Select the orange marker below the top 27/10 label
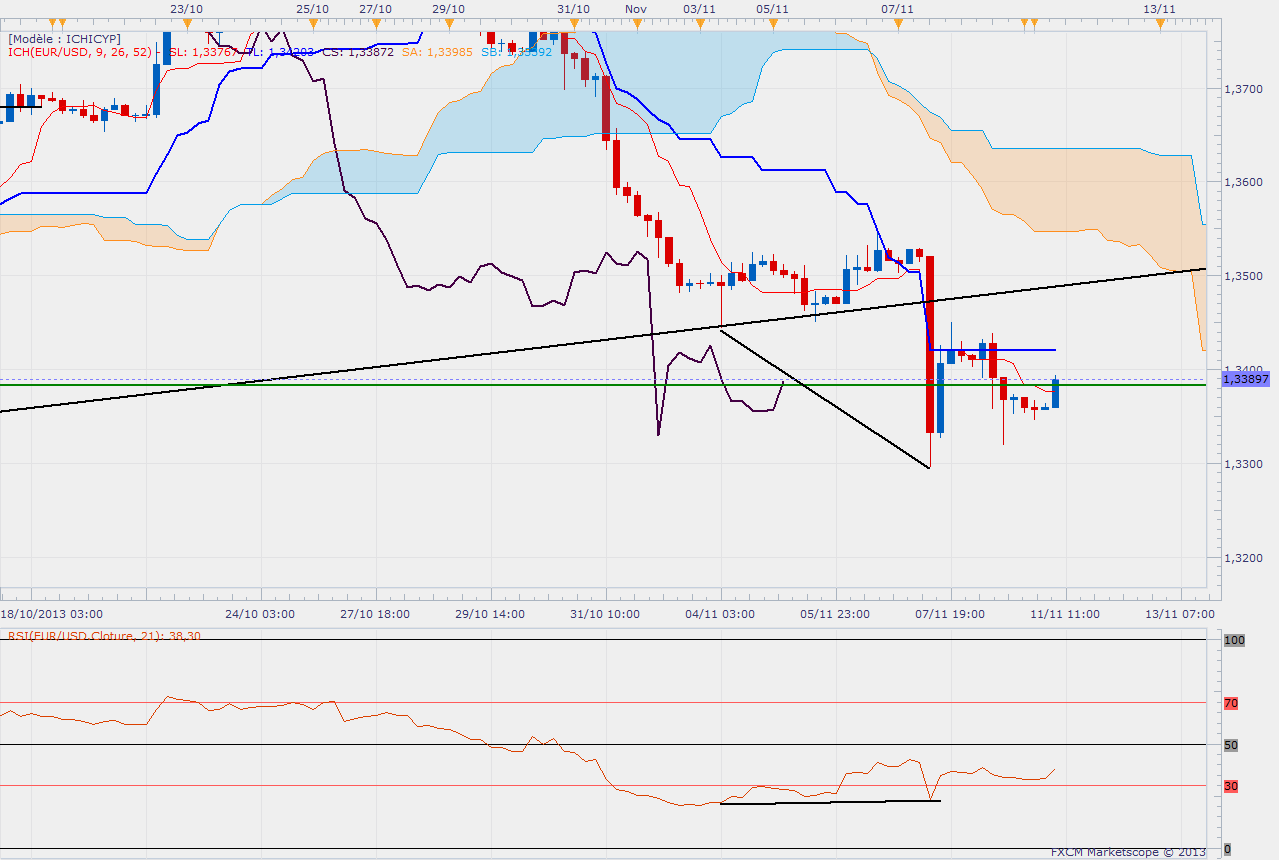The height and width of the screenshot is (860, 1279). [x=374, y=22]
